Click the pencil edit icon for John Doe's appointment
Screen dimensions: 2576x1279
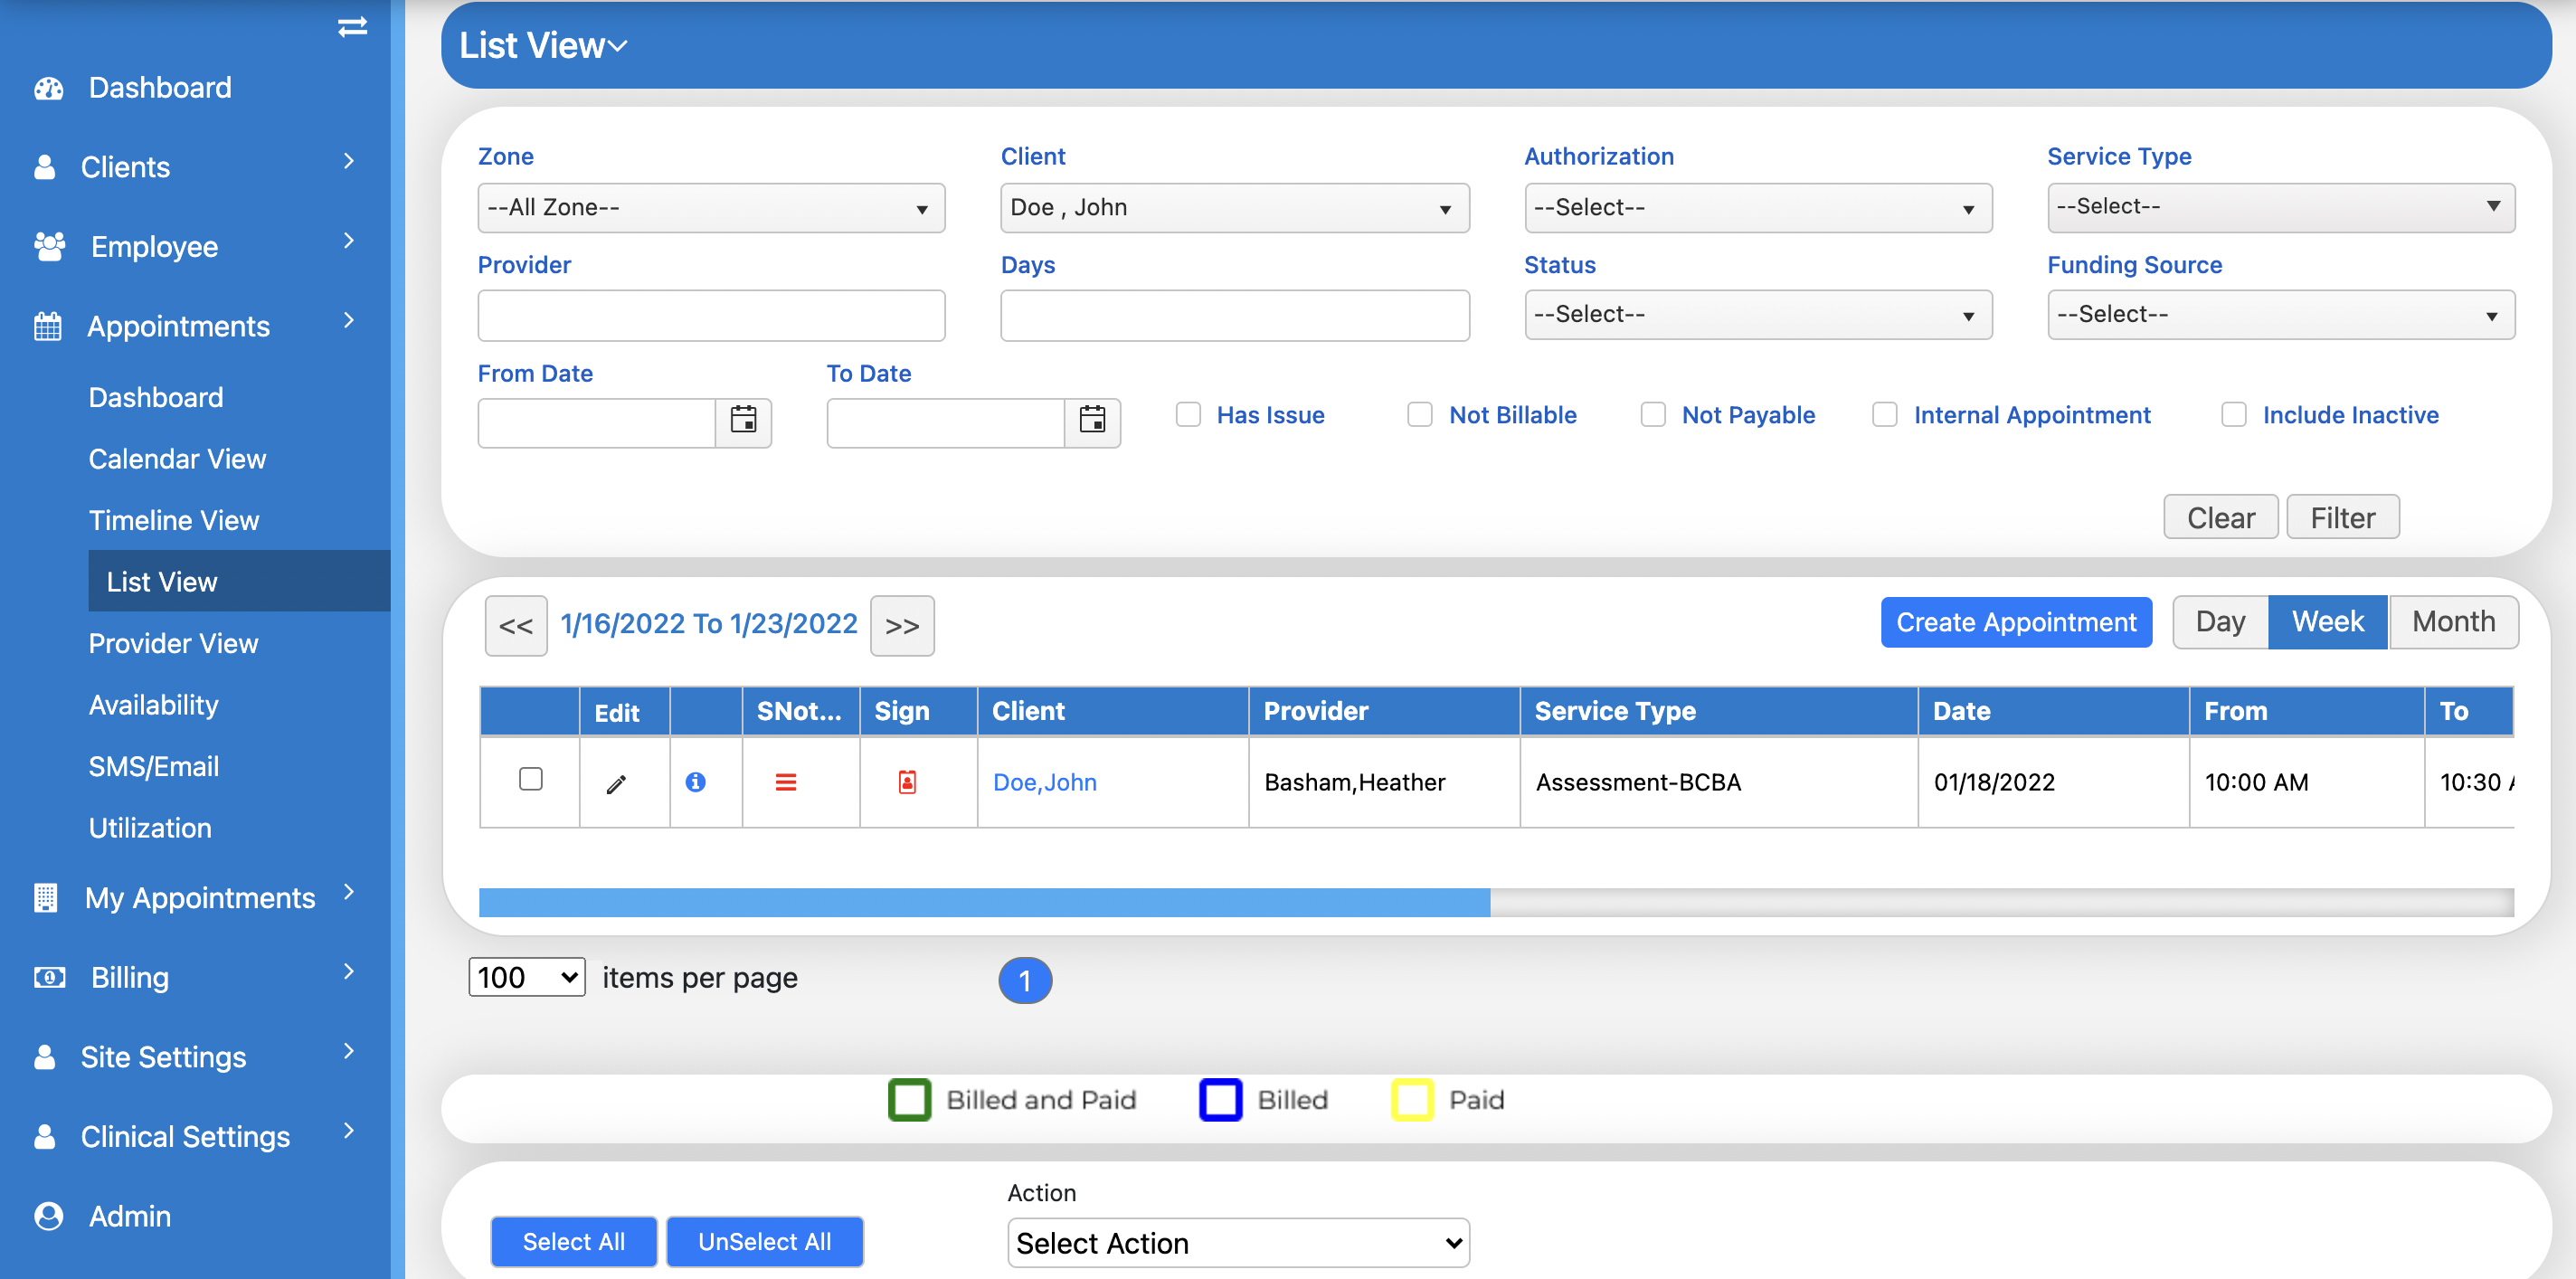[x=616, y=783]
